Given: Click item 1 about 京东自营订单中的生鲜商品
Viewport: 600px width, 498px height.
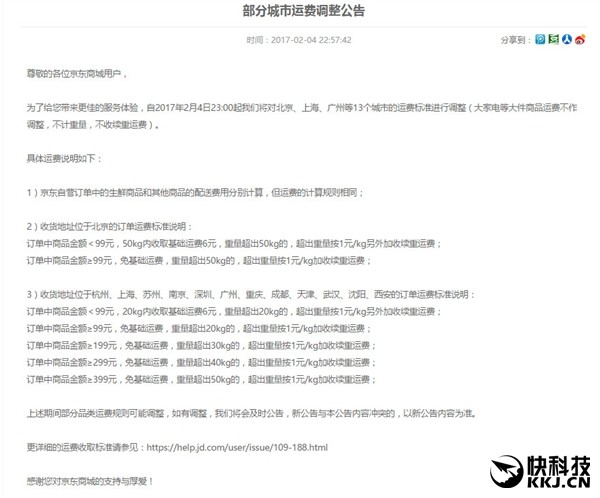Looking at the screenshot, I should tap(195, 192).
